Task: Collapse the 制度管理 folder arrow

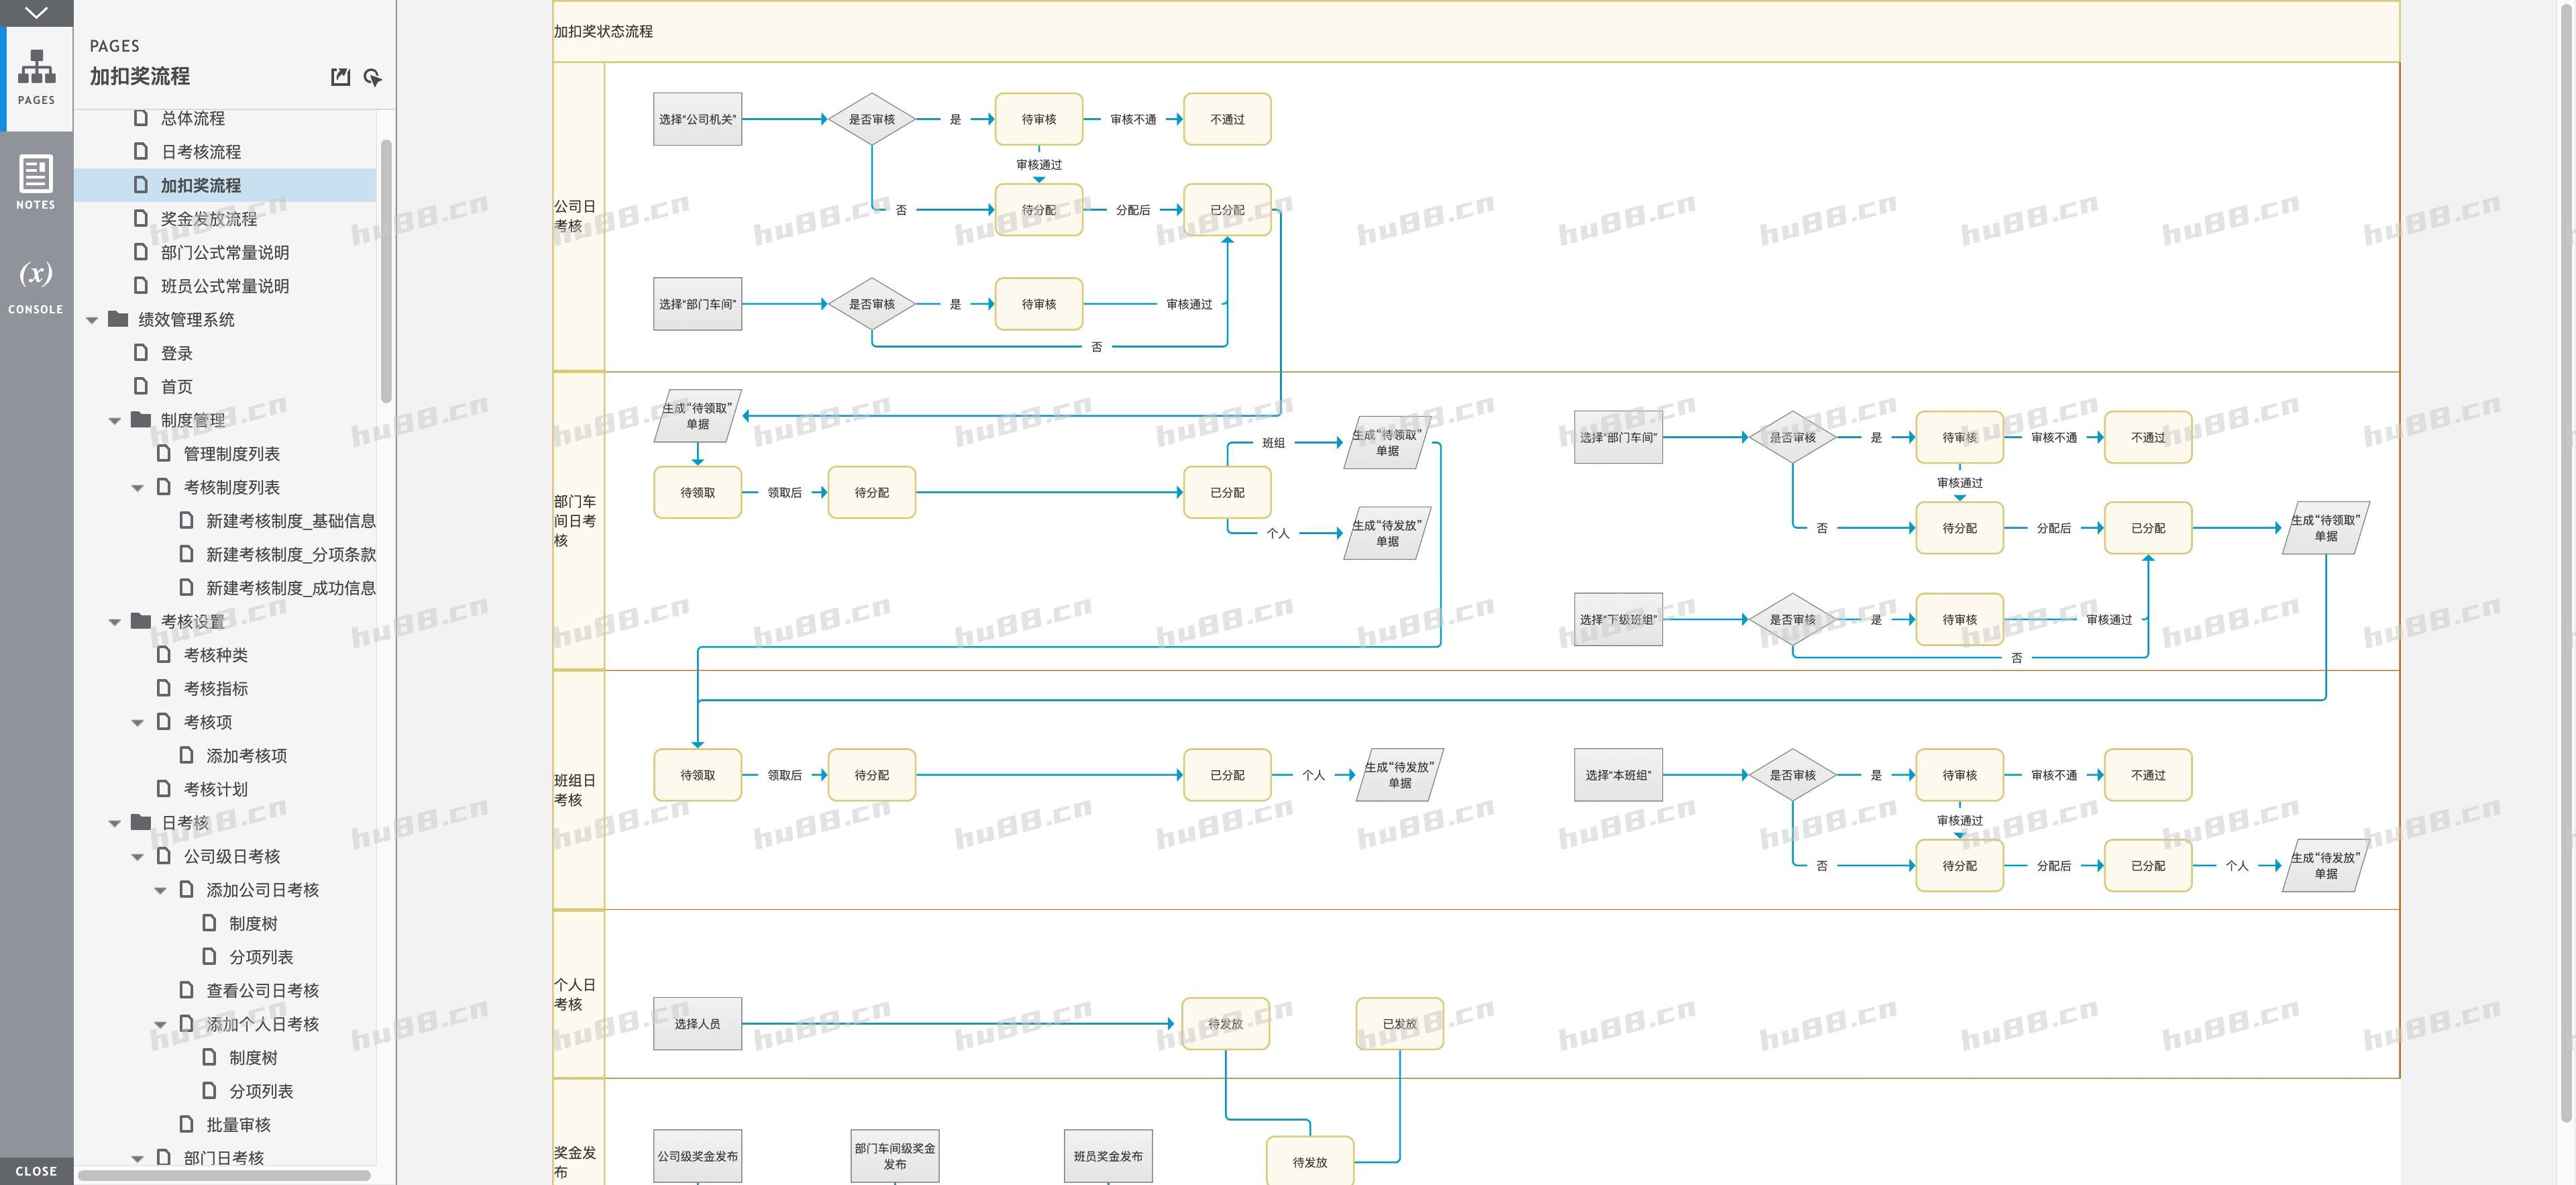Action: [x=115, y=421]
